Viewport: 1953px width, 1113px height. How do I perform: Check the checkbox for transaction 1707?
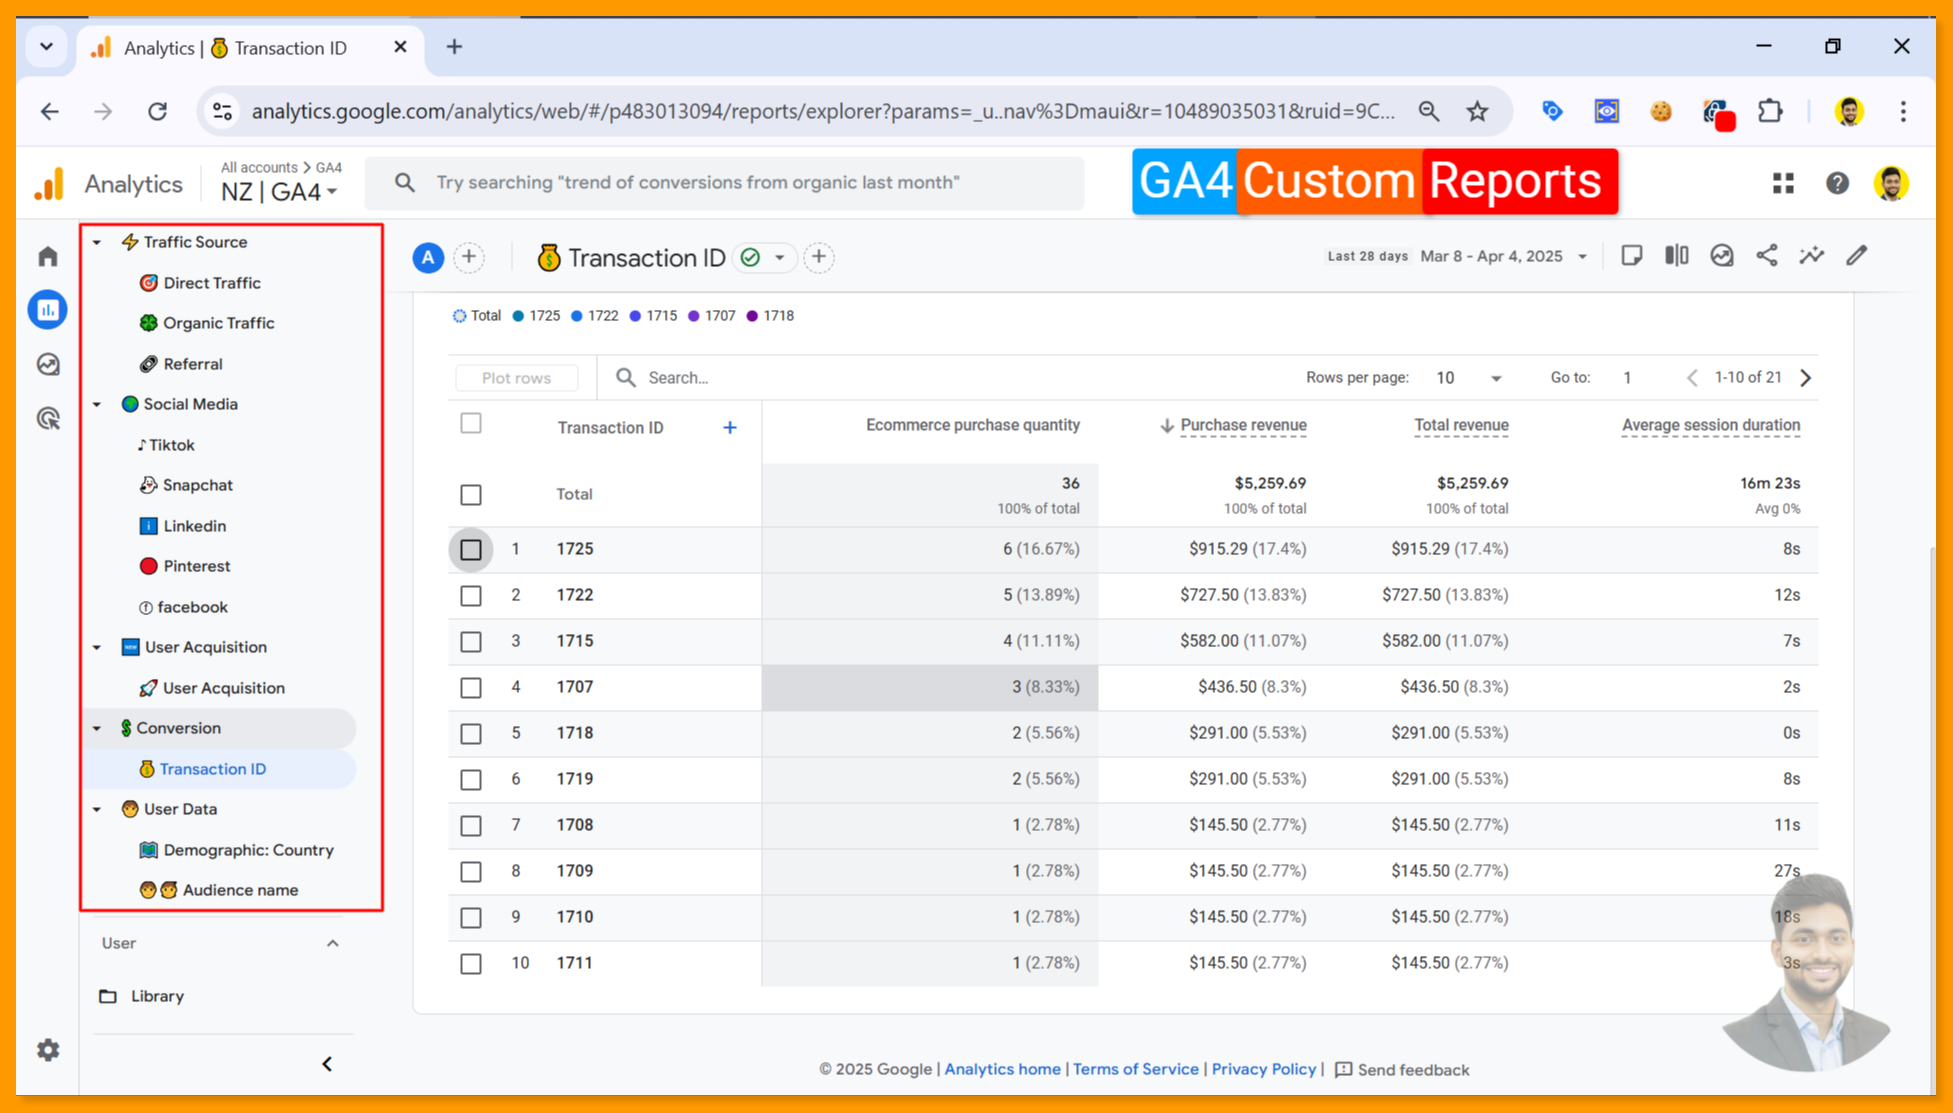click(471, 688)
